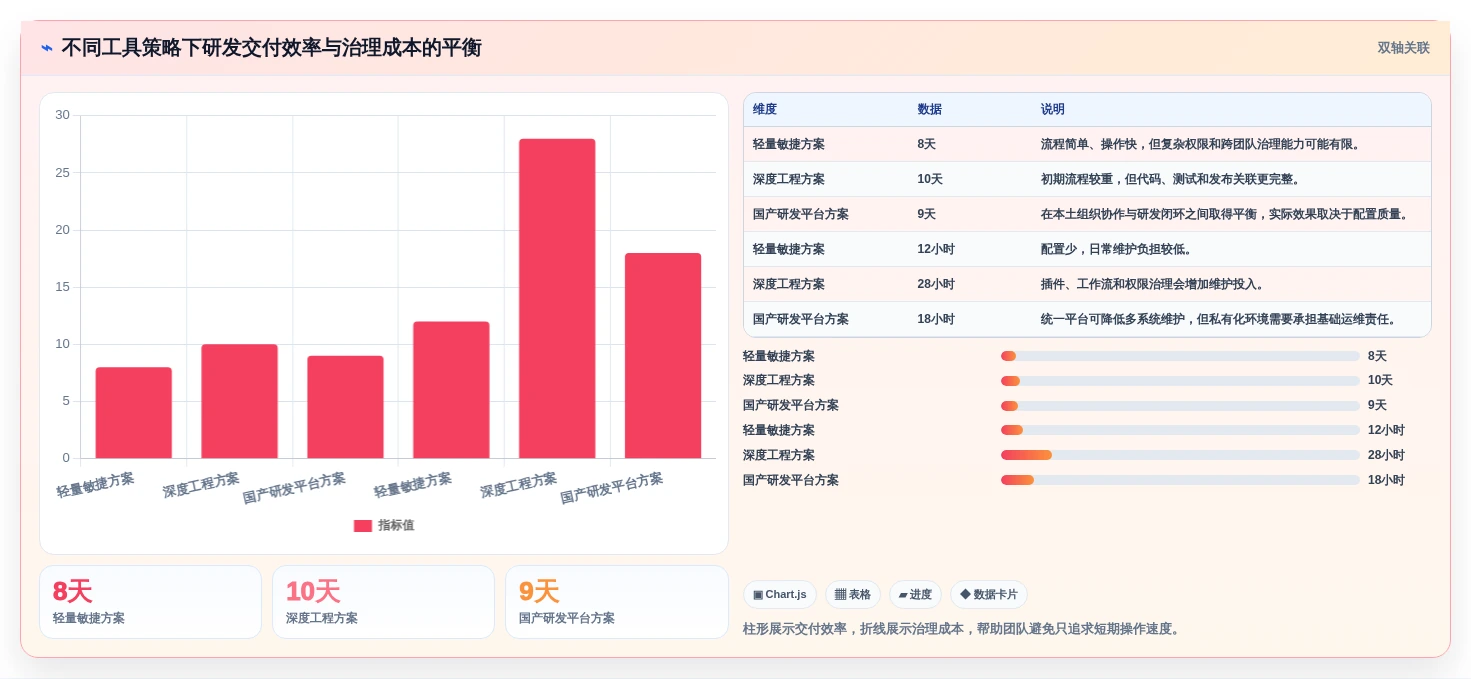Click the 25 label on the y-axis
Screen dimensions: 1471x679
[x=62, y=172]
